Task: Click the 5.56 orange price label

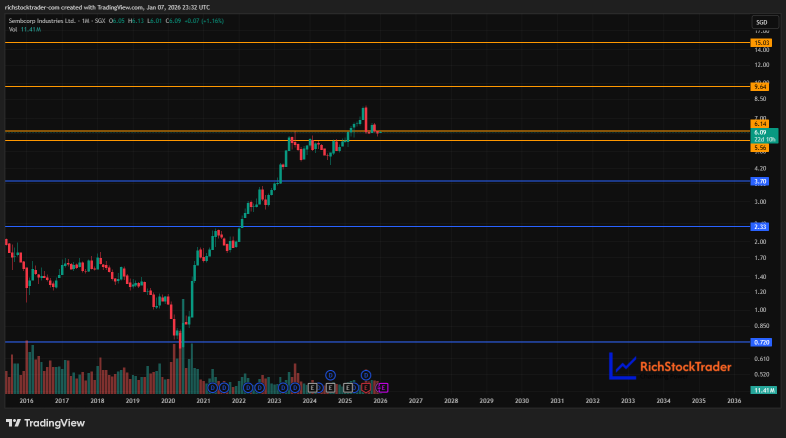Action: coord(760,148)
